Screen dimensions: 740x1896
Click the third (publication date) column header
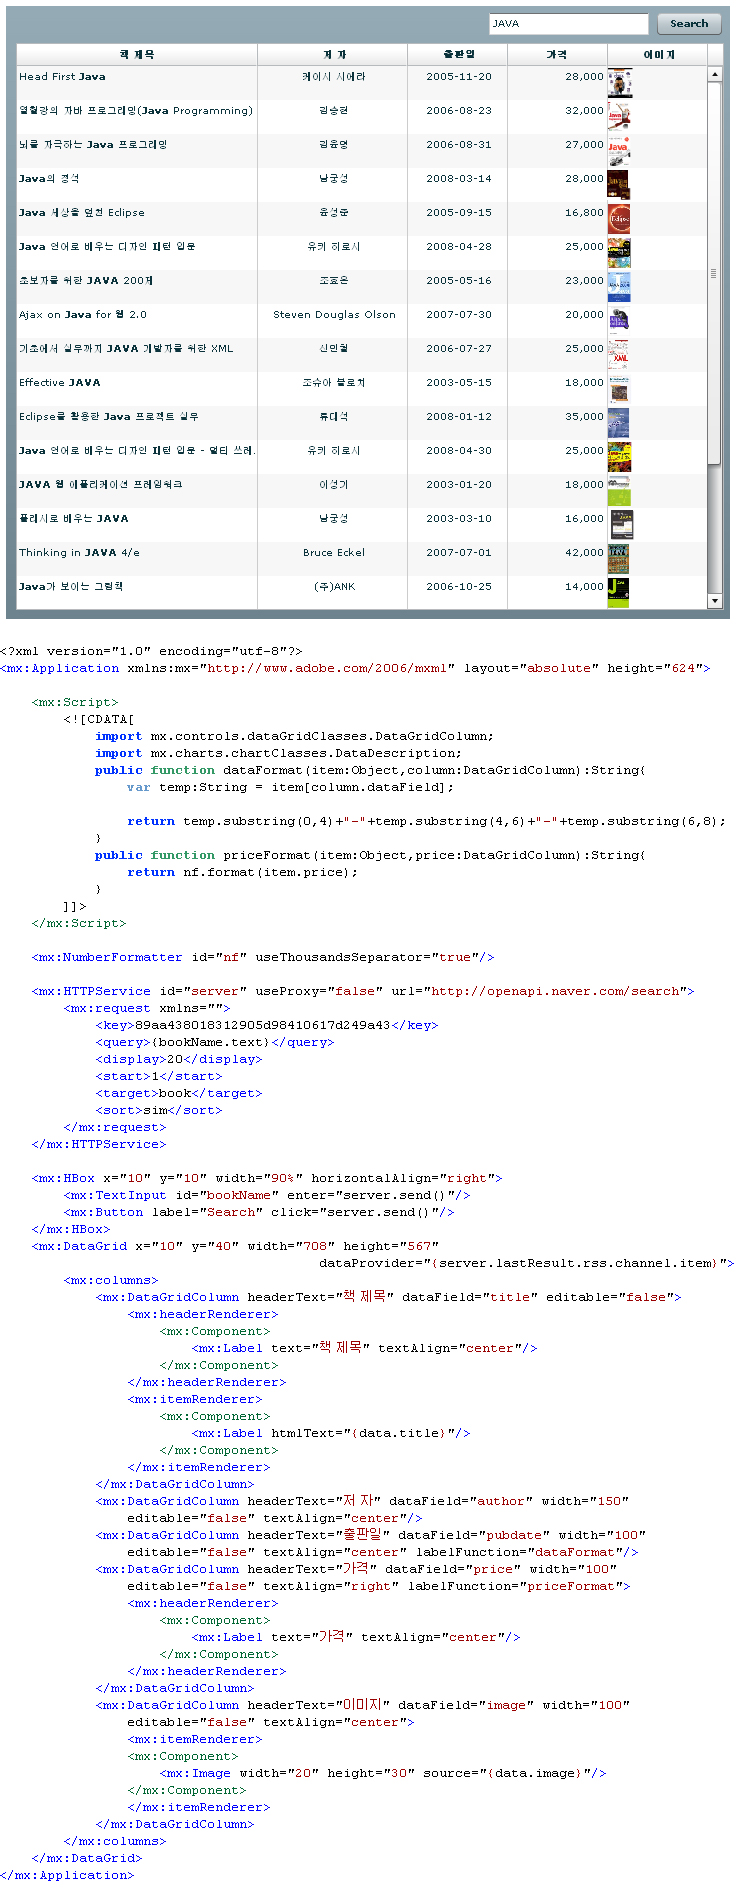coord(458,55)
